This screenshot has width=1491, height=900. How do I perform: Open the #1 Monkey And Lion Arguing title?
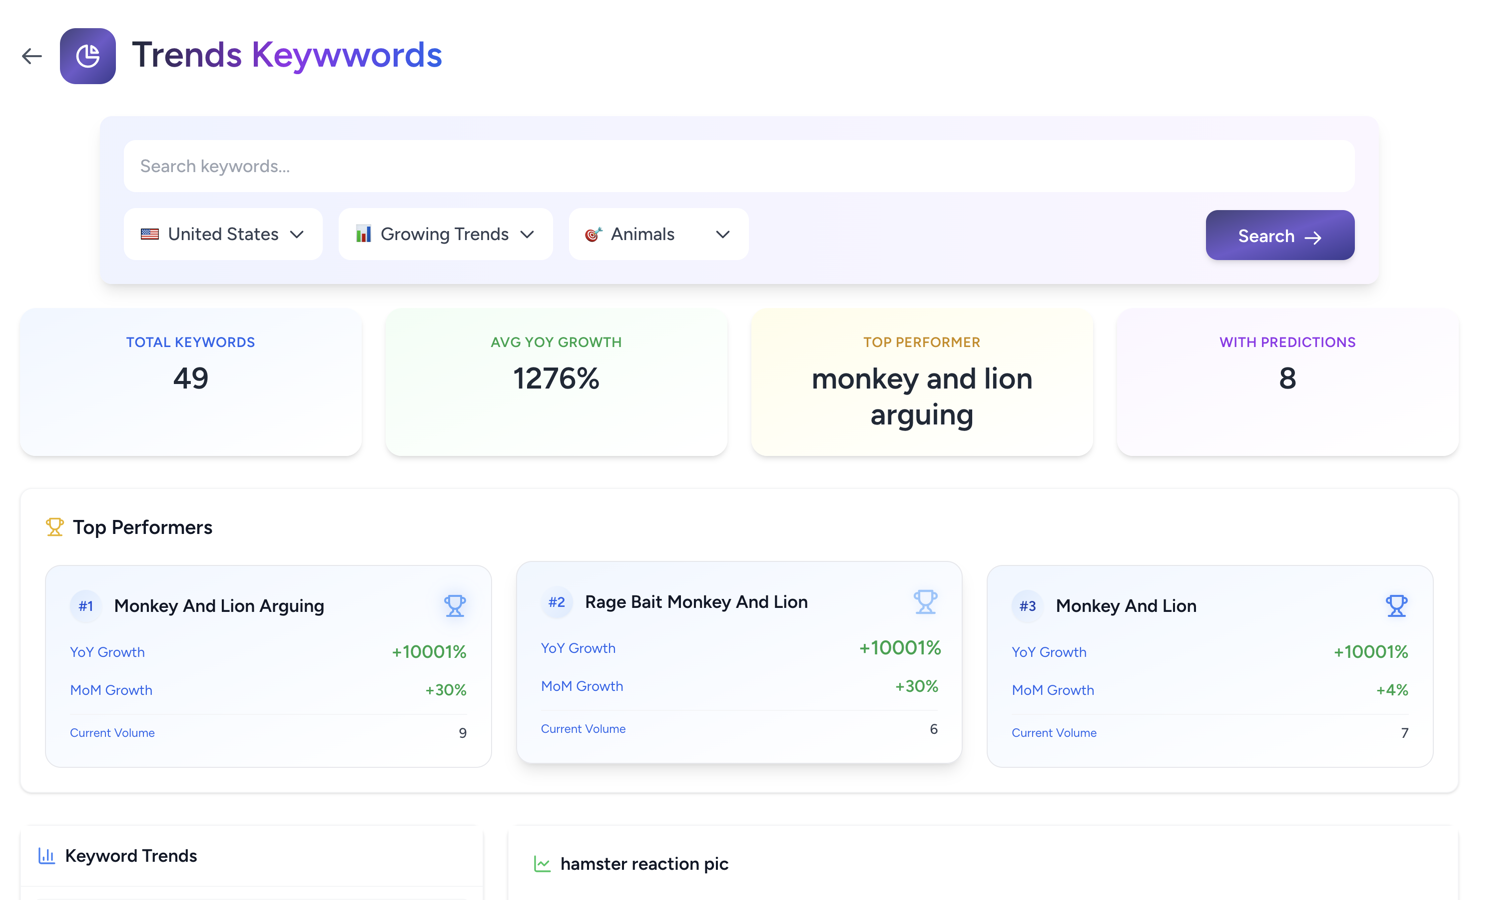(x=219, y=606)
